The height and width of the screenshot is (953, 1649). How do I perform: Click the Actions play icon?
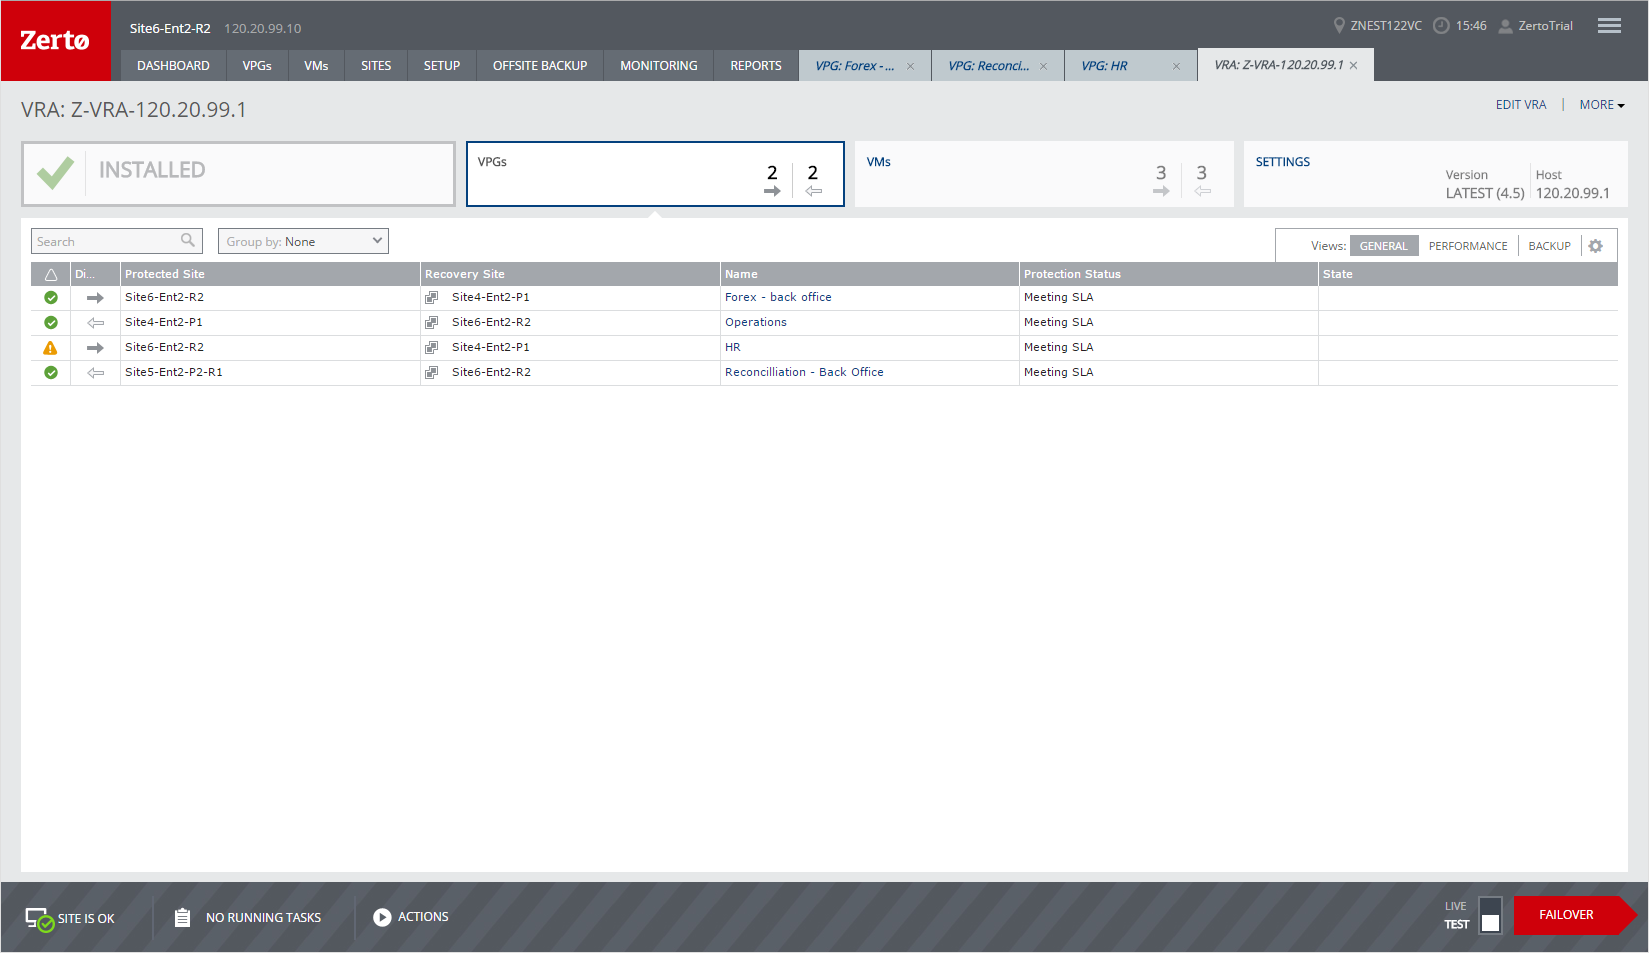tap(382, 917)
